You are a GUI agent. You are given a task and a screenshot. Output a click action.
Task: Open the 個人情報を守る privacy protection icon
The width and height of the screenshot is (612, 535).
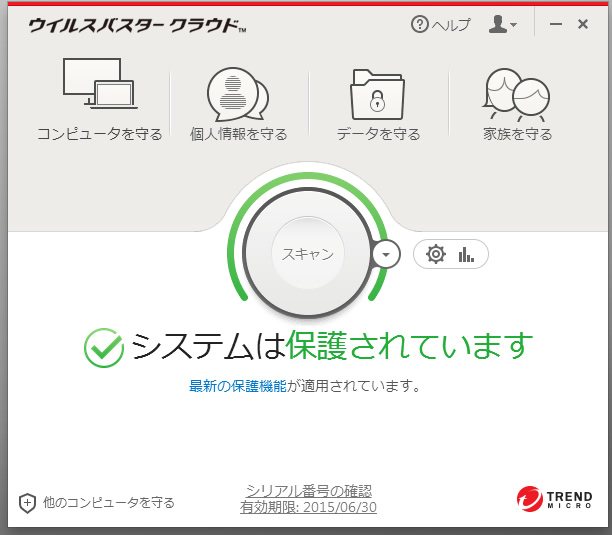pos(238,94)
